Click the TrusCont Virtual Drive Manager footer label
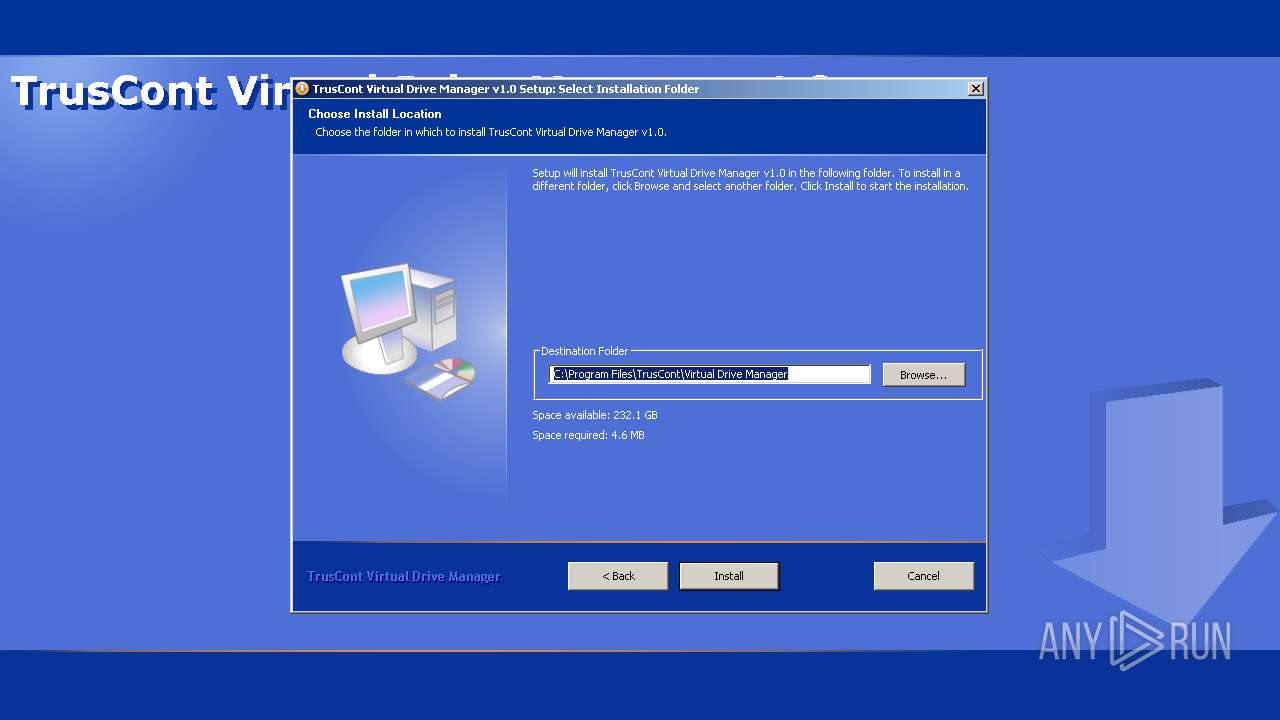This screenshot has height=720, width=1280. click(403, 577)
